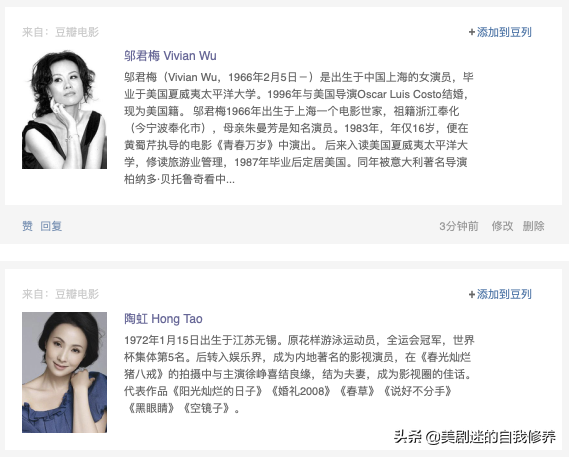Viewport: 569px width, 457px height.
Task: Click Vivian Wu biography paragraph text
Action: point(299,128)
